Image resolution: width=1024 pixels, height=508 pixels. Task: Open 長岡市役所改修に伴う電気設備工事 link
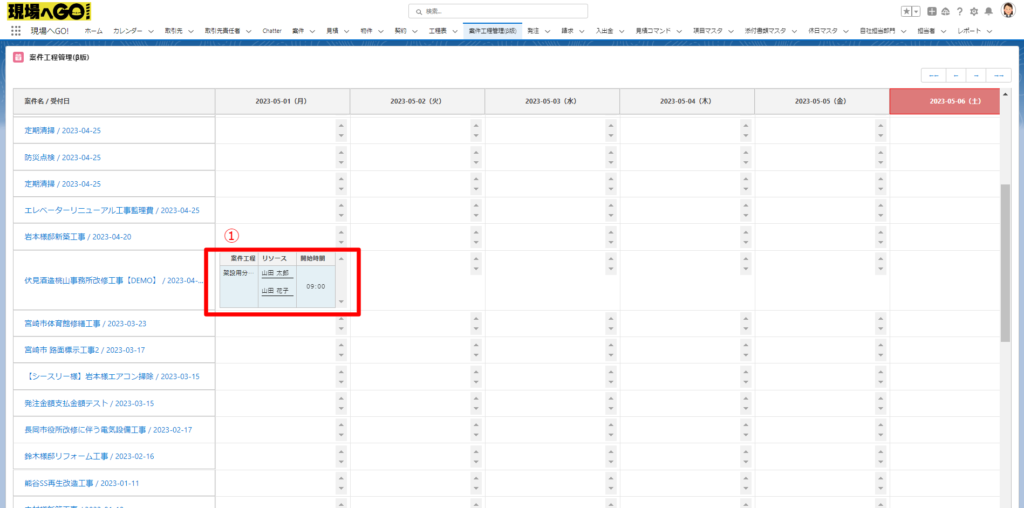(x=108, y=430)
